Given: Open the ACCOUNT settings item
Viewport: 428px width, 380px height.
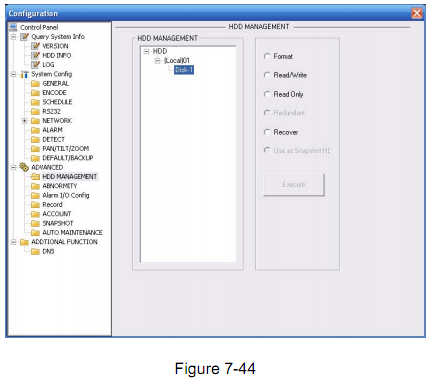Looking at the screenshot, I should tap(57, 214).
